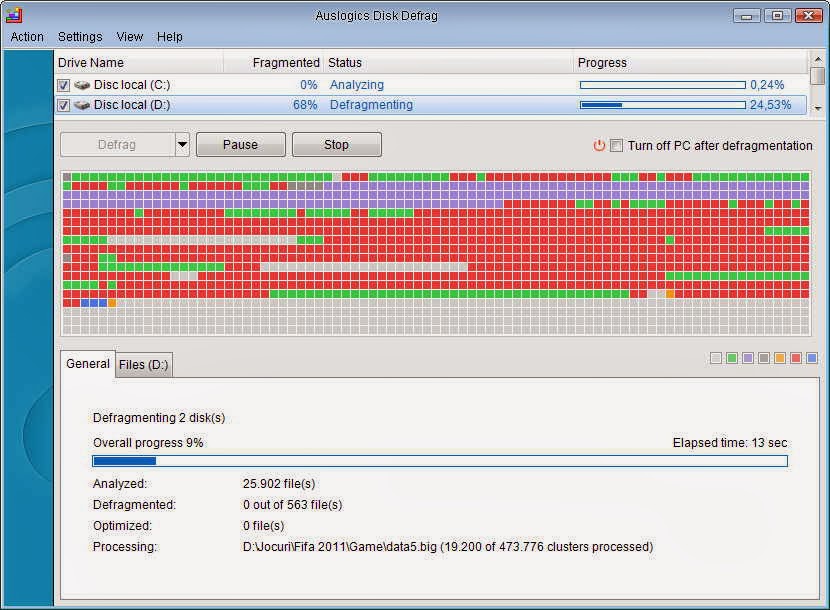The height and width of the screenshot is (610, 830).
Task: Click the C: drive progress bar
Action: [663, 85]
